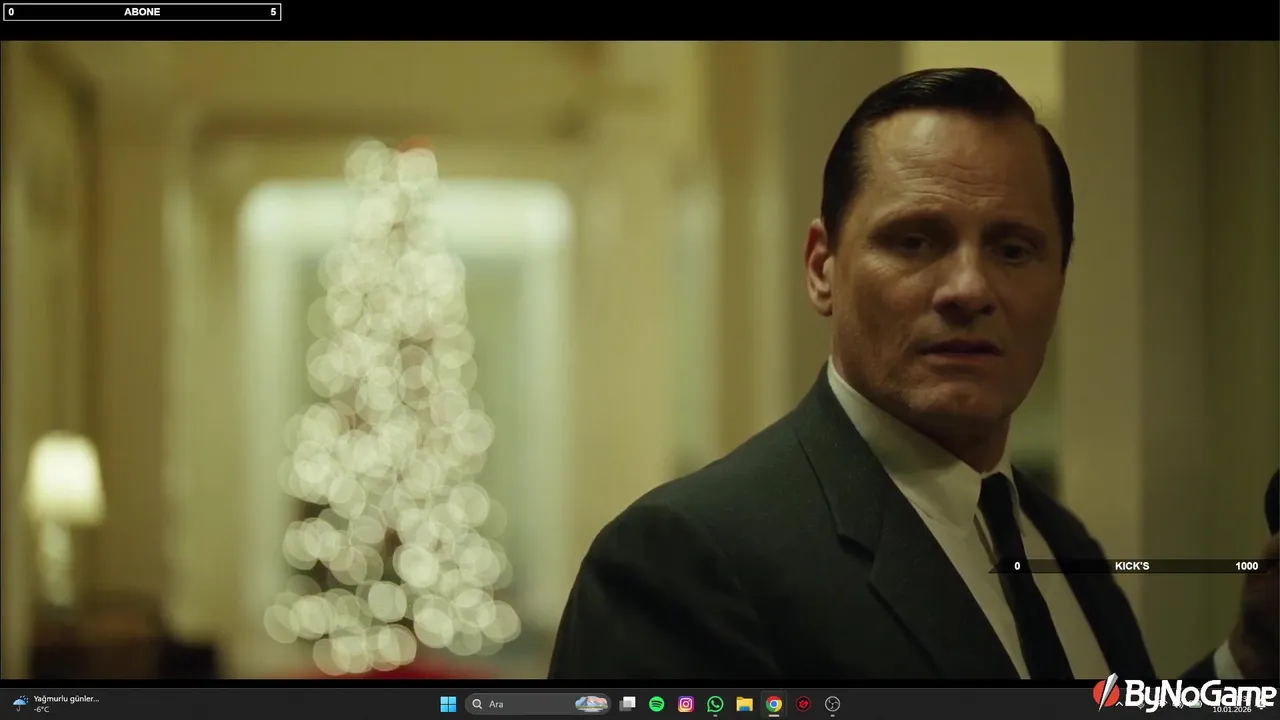Click the KICK'S goal bar overlay
Viewport: 1280px width, 720px height.
pyautogui.click(x=1134, y=566)
